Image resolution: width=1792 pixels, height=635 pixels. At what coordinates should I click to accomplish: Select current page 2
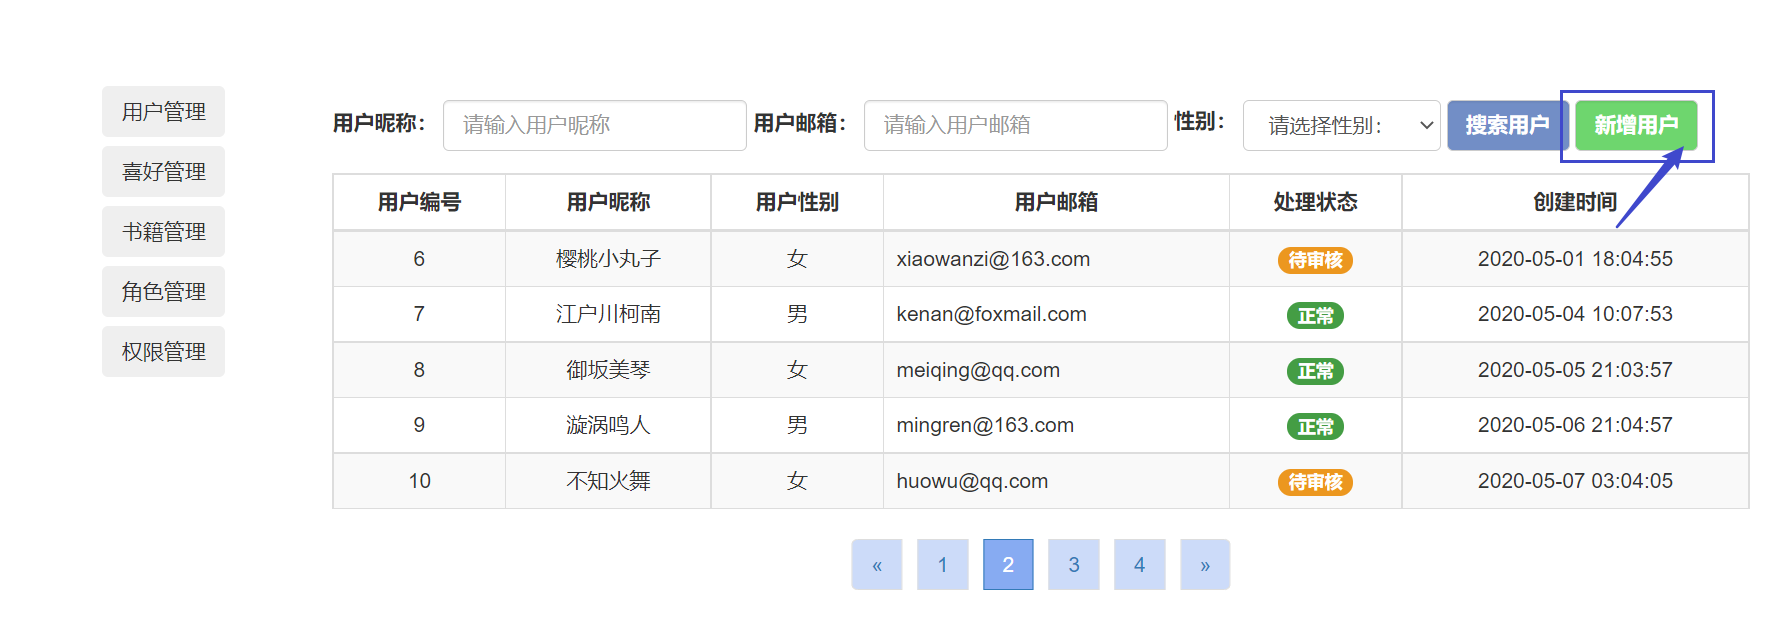[1008, 565]
